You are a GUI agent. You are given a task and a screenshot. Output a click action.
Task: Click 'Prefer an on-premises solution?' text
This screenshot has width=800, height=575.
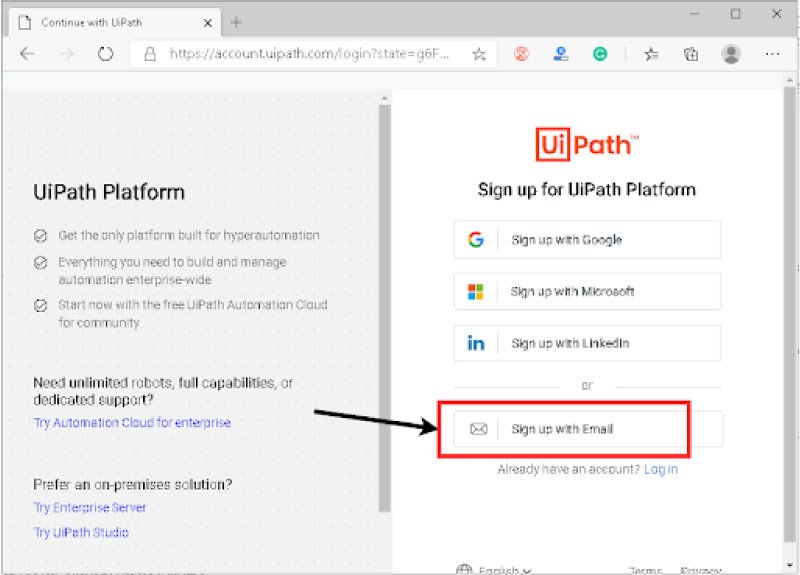click(133, 484)
